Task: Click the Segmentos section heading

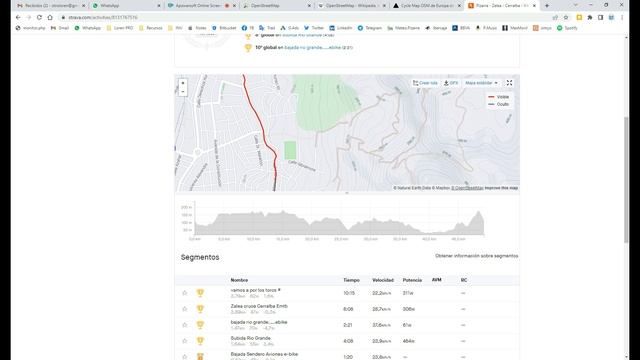Action: 200,257
